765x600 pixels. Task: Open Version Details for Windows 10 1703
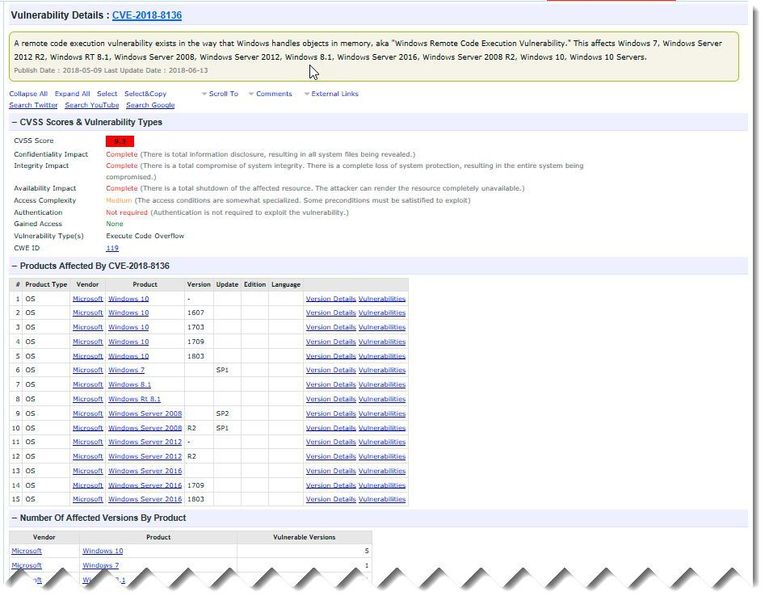pyautogui.click(x=331, y=327)
